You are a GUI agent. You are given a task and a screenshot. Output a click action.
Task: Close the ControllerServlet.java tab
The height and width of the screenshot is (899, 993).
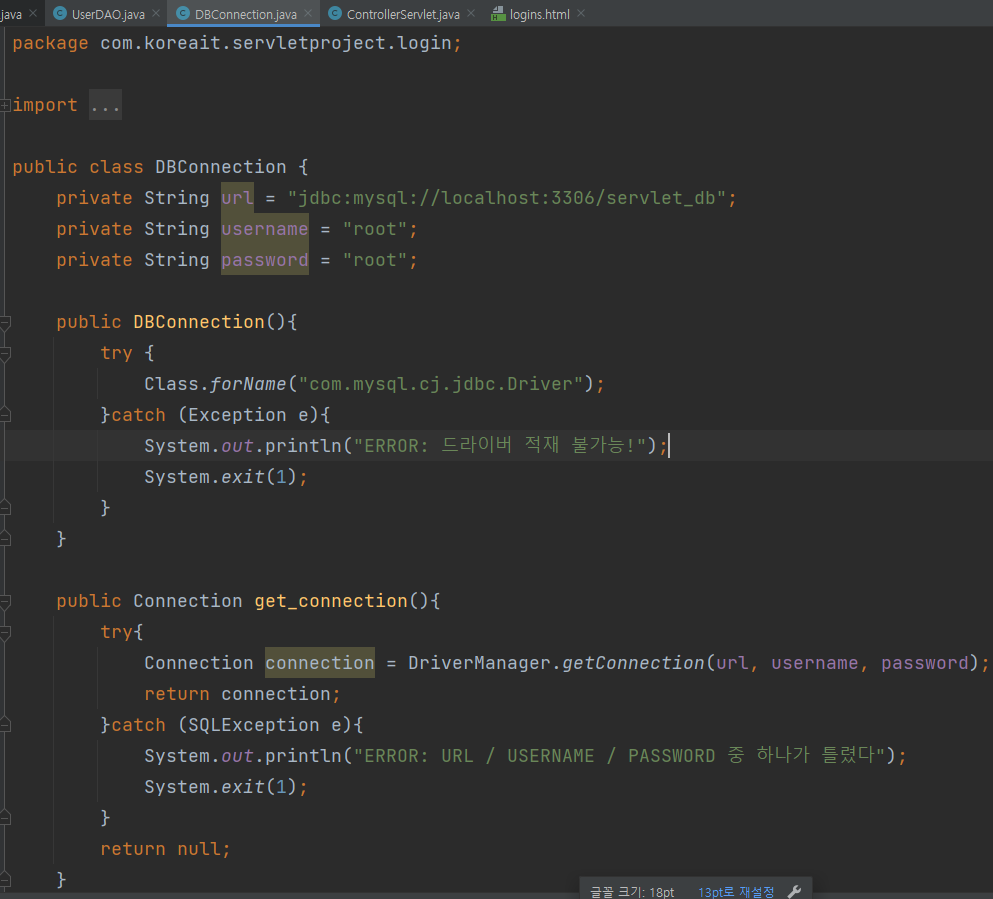(471, 13)
